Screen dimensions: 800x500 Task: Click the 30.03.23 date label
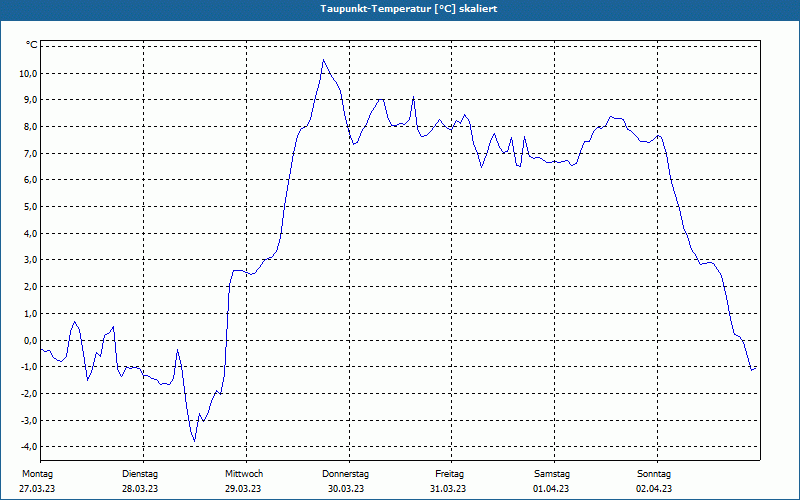tap(346, 489)
